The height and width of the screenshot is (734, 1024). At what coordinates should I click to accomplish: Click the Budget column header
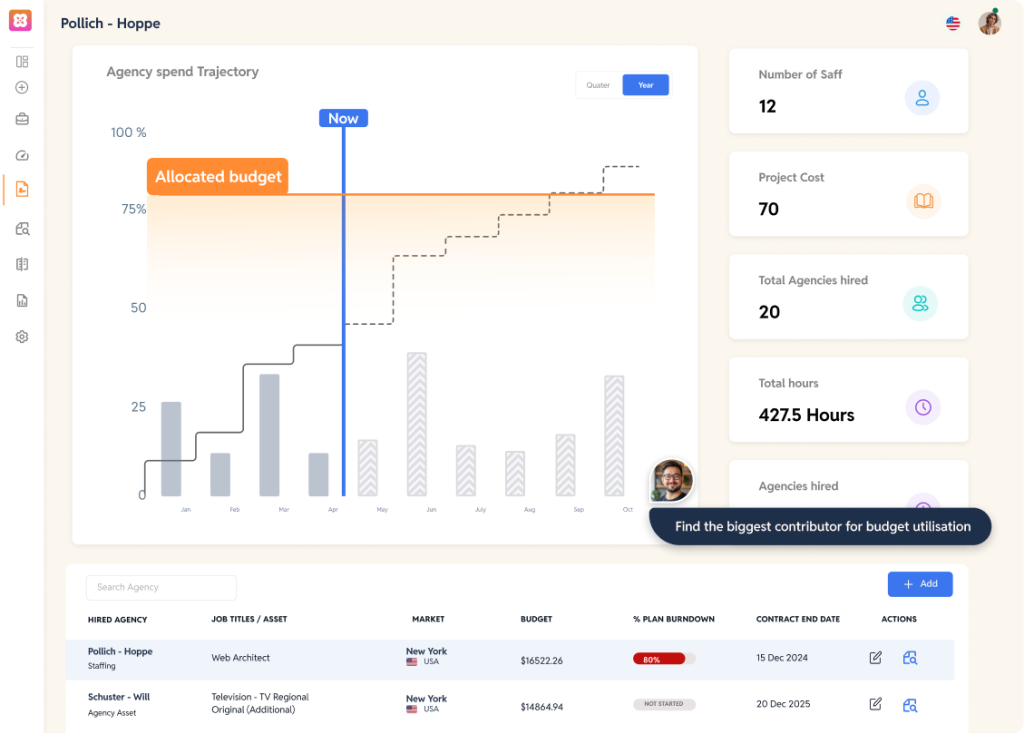[536, 619]
